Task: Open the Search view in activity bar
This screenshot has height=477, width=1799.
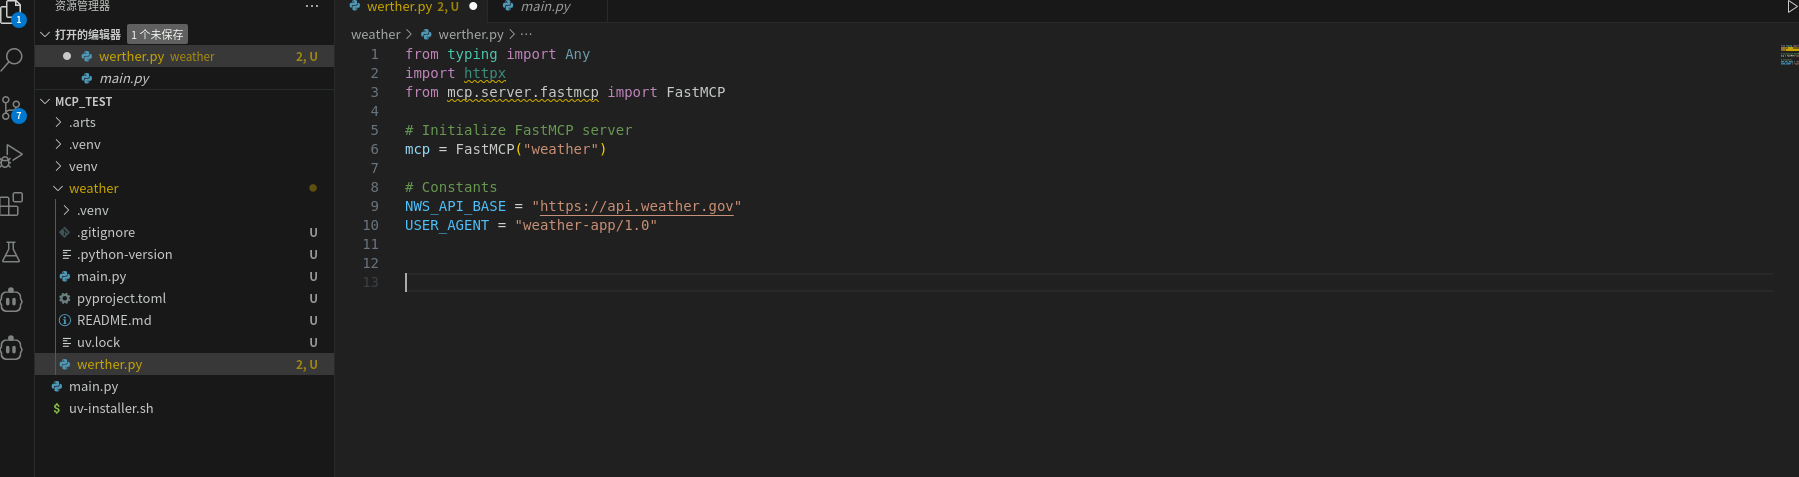Action: click(x=12, y=60)
